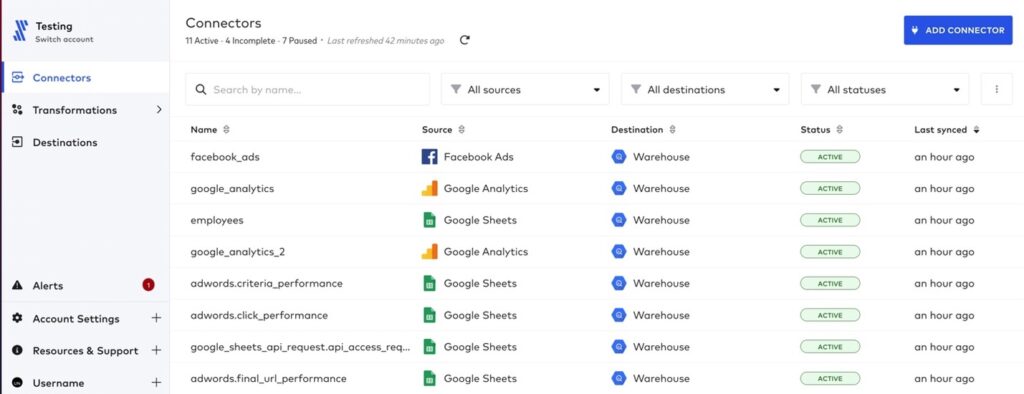Click ACTIVE status badge for adwords.final_url_performance
The image size is (1024, 394).
click(830, 378)
